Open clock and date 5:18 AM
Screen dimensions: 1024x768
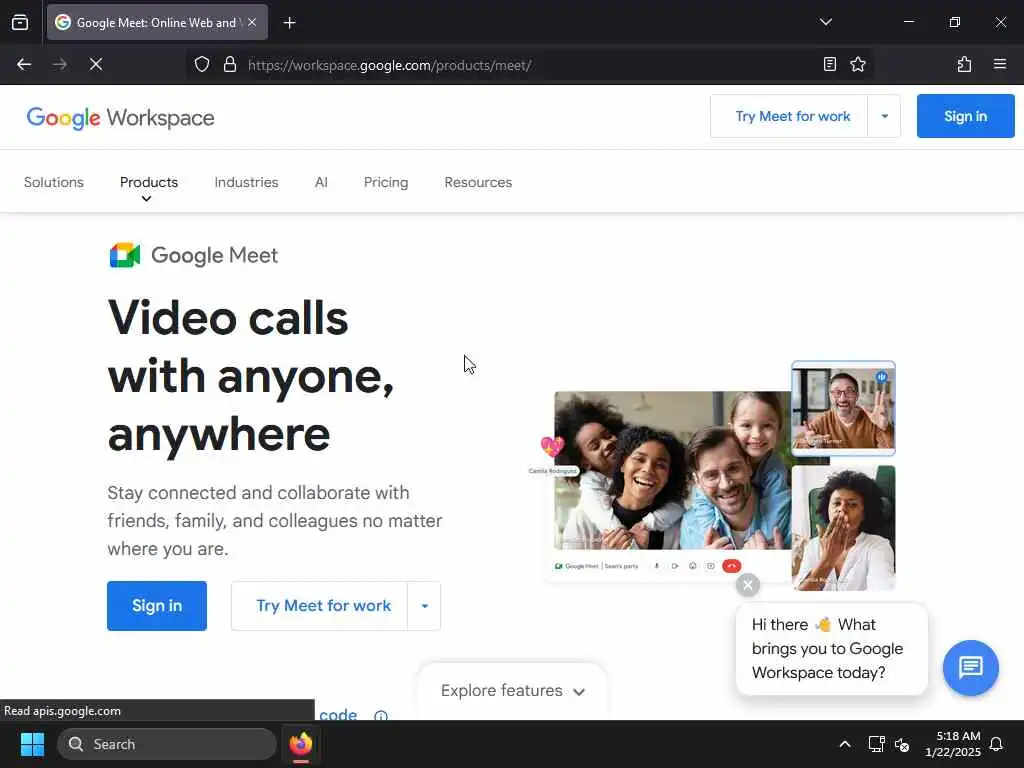pyautogui.click(x=952, y=744)
